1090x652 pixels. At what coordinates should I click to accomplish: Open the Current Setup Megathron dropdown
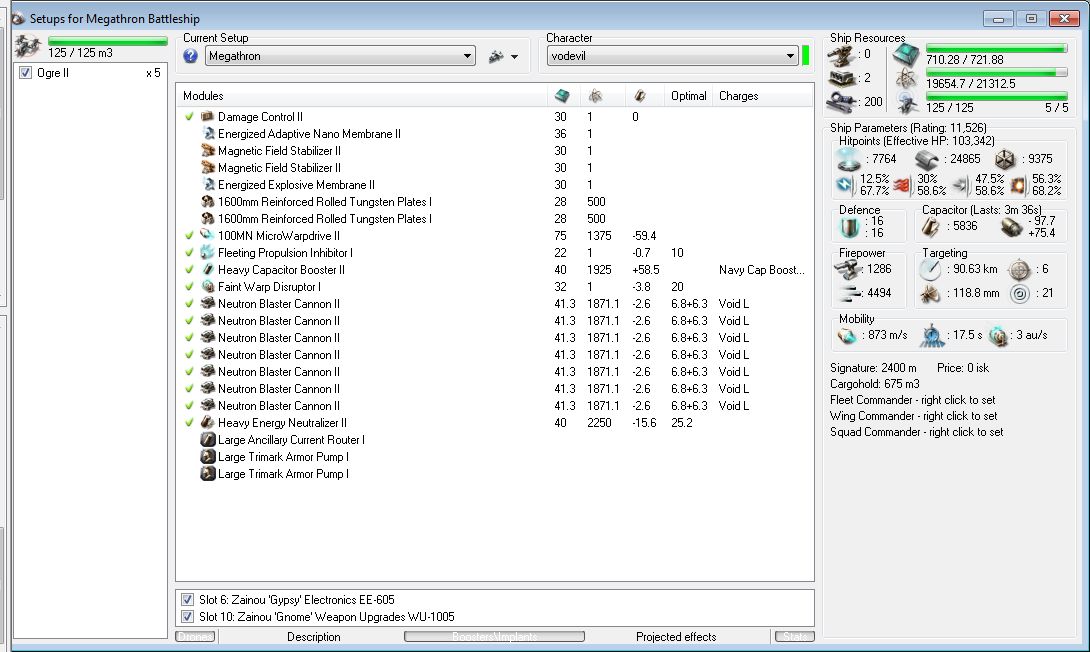341,56
